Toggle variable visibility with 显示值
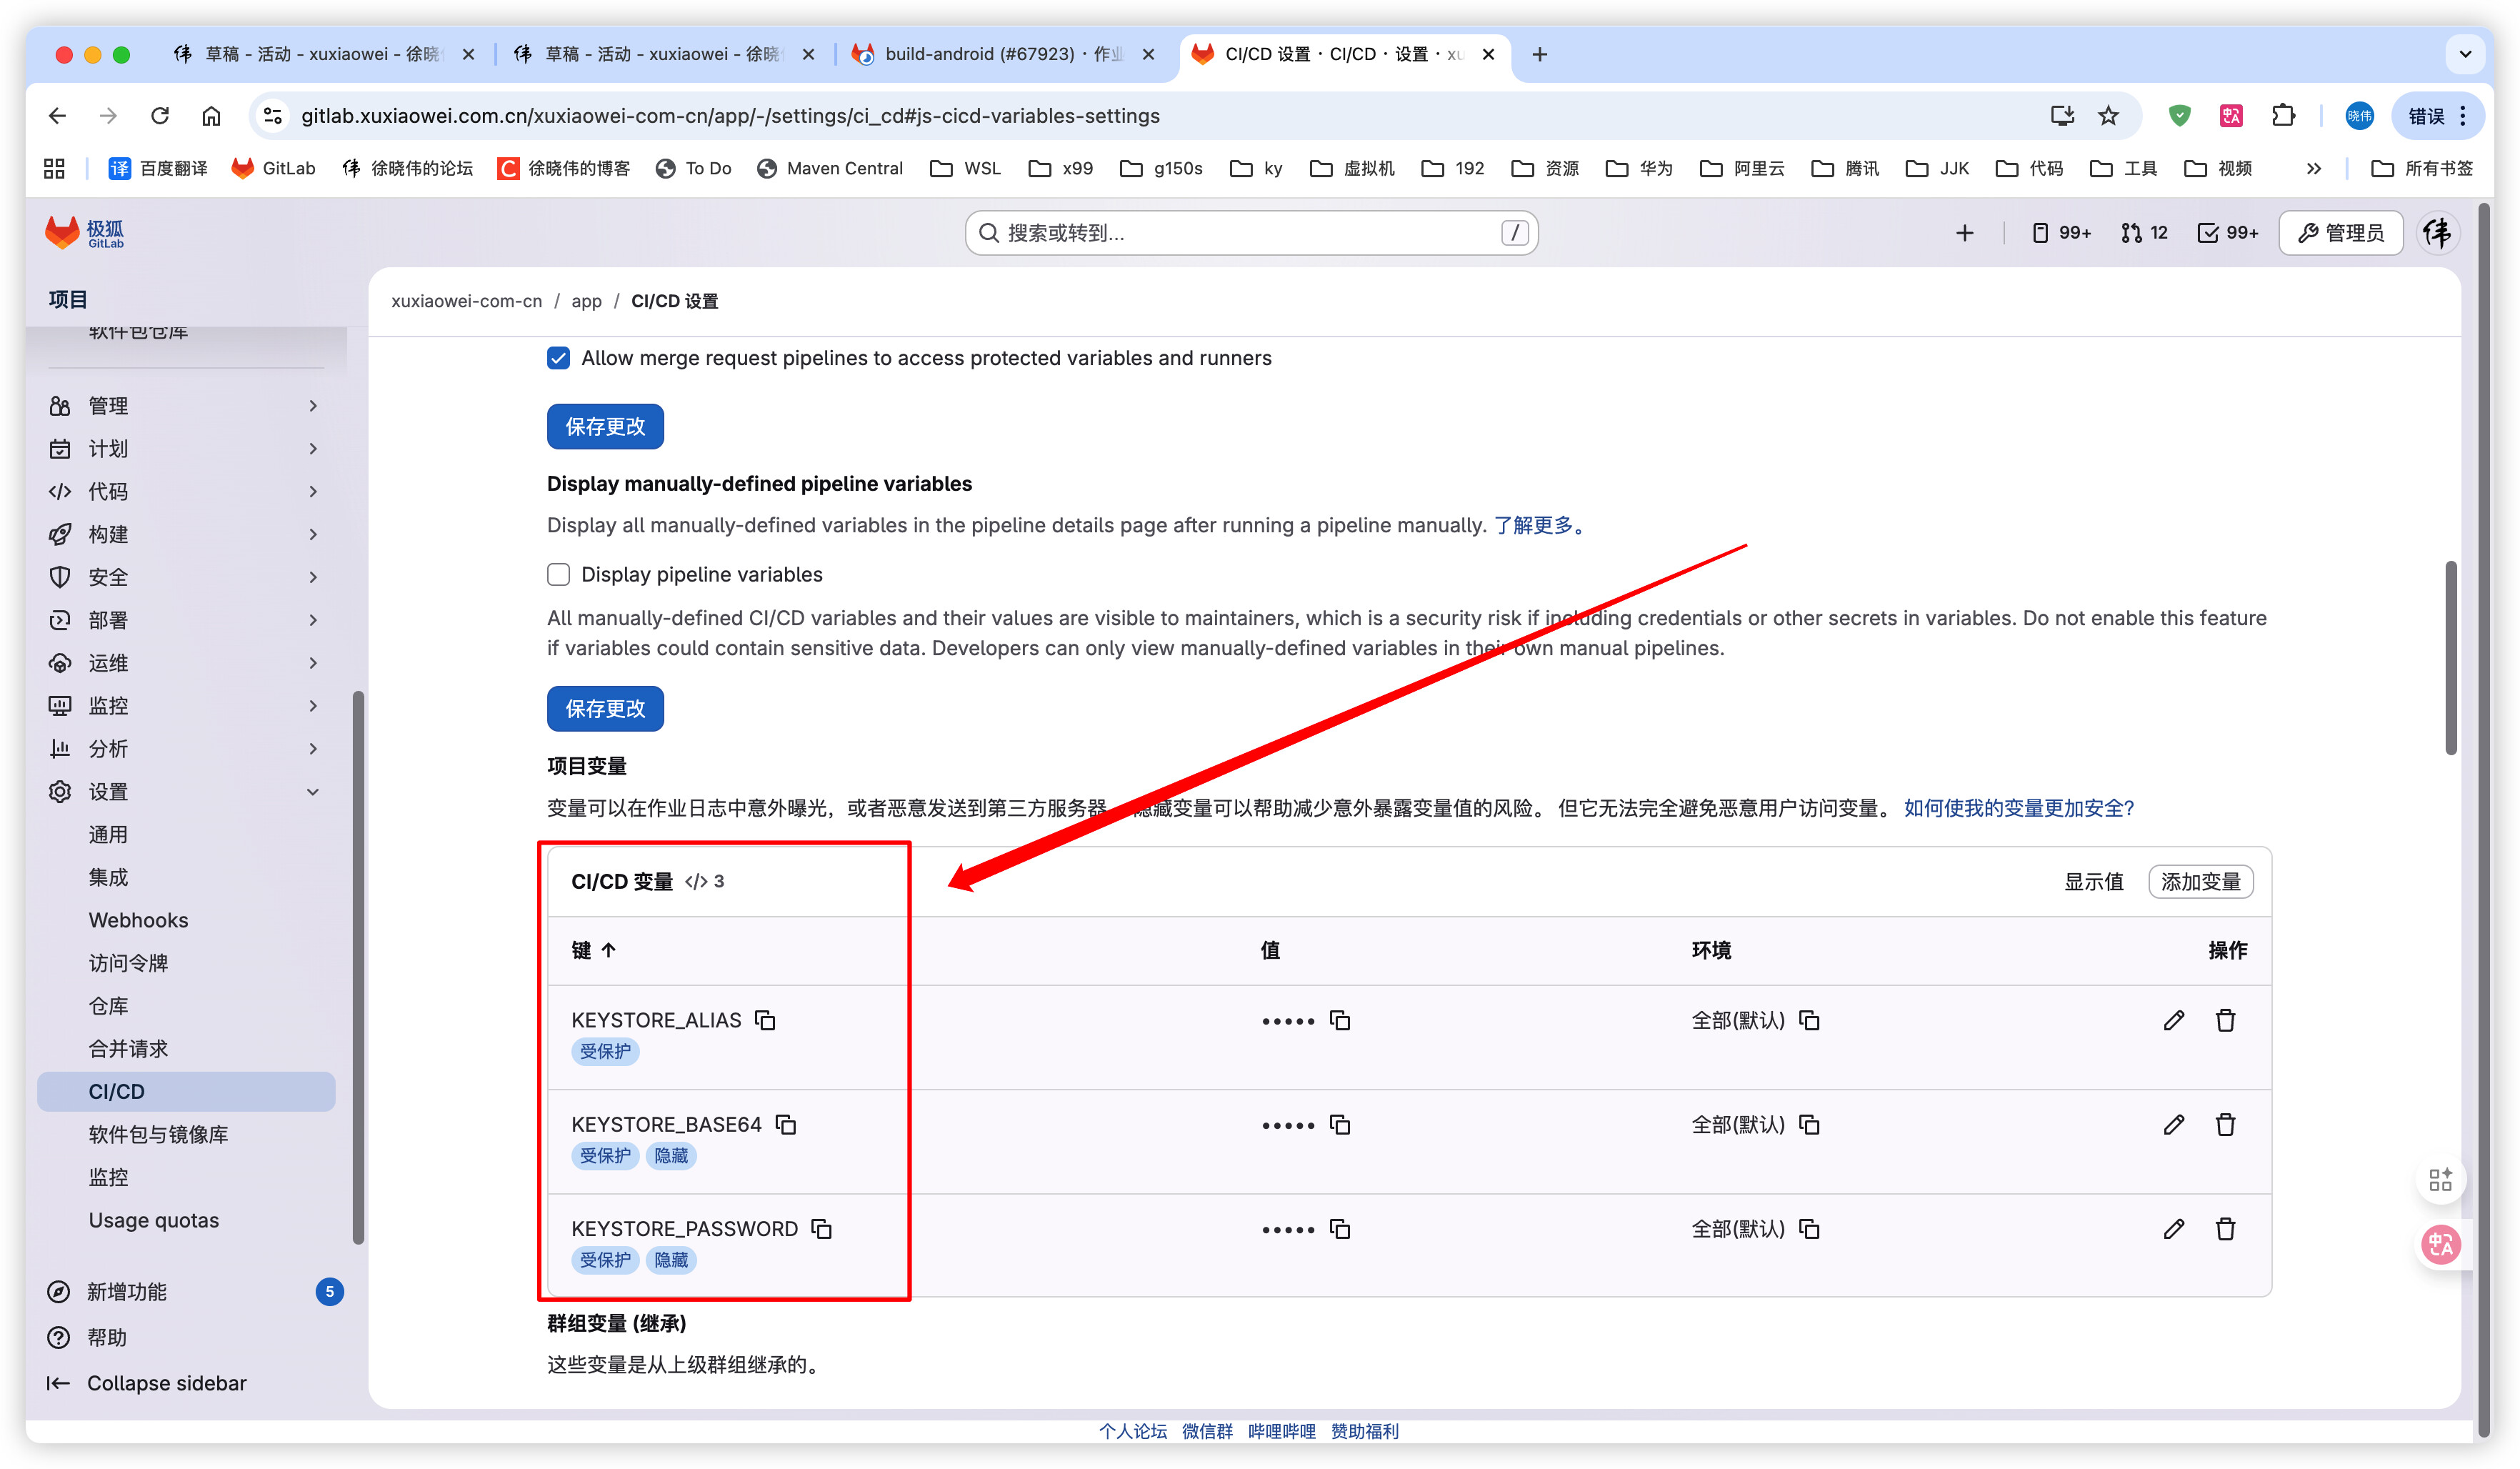Viewport: 2520px width, 1469px height. pos(2093,881)
